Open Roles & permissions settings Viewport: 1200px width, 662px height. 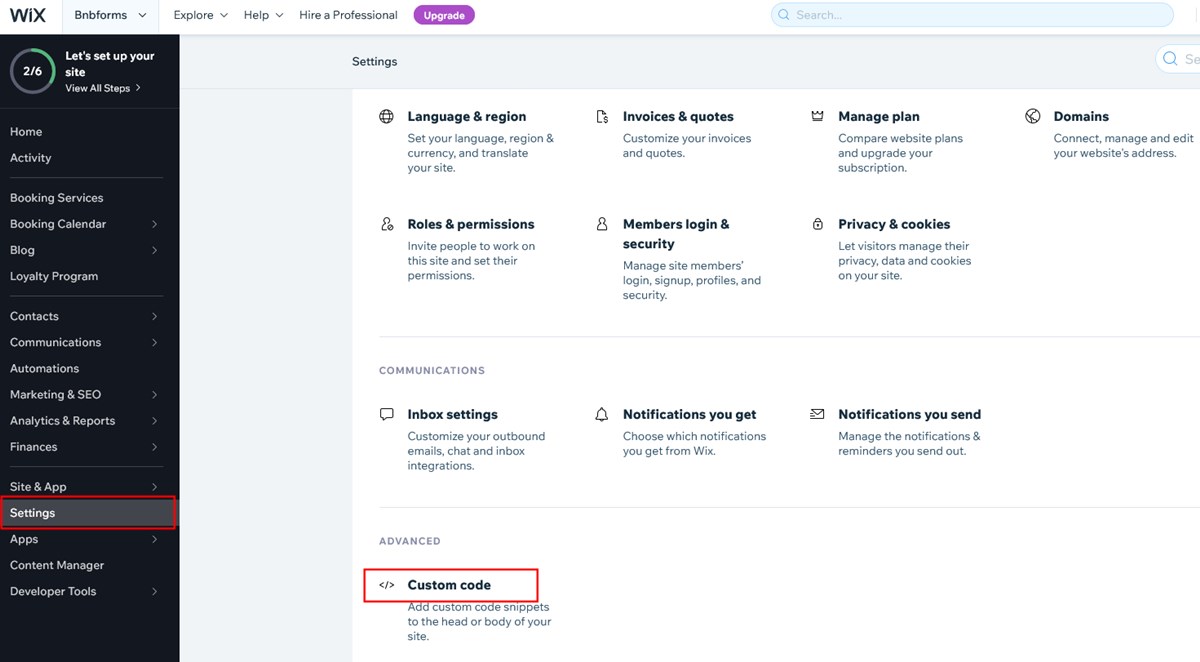[x=471, y=224]
